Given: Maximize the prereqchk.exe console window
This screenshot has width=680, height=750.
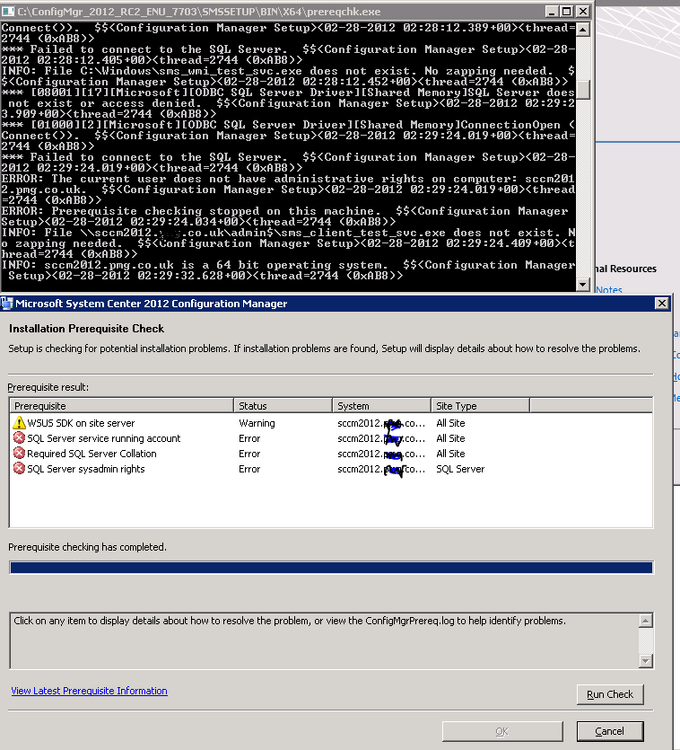Looking at the screenshot, I should pyautogui.click(x=567, y=11).
